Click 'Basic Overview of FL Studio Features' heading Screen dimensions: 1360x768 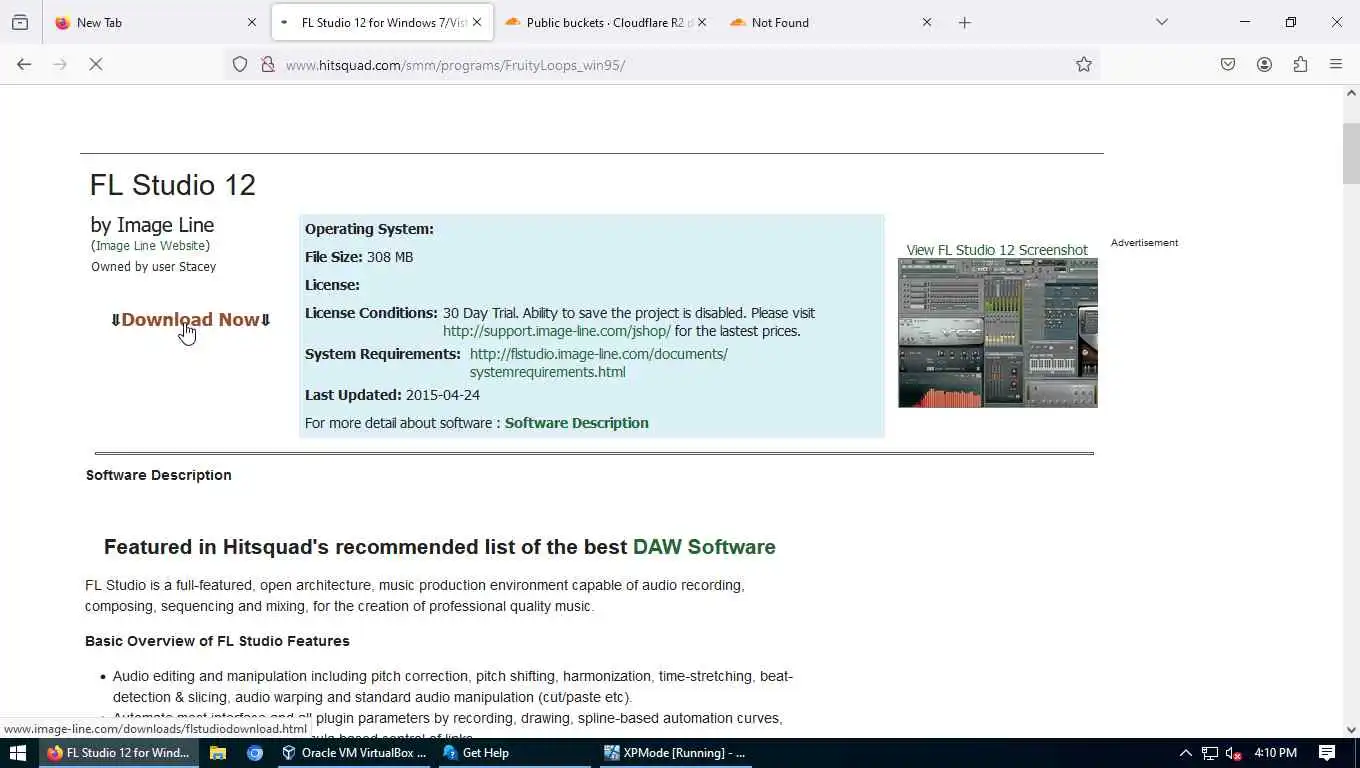[217, 641]
